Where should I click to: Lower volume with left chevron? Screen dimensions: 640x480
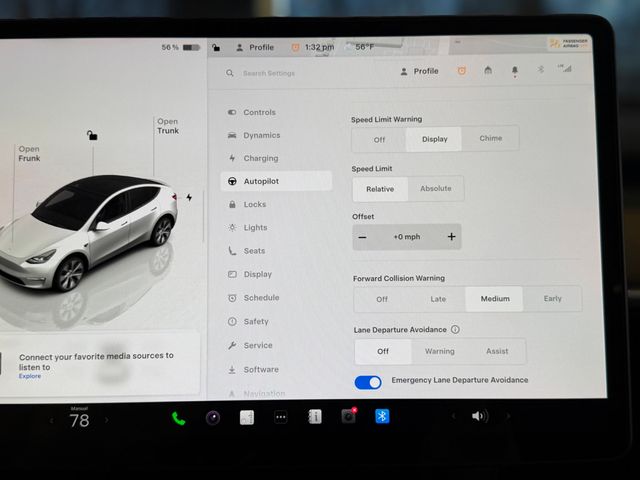pyautogui.click(x=453, y=416)
